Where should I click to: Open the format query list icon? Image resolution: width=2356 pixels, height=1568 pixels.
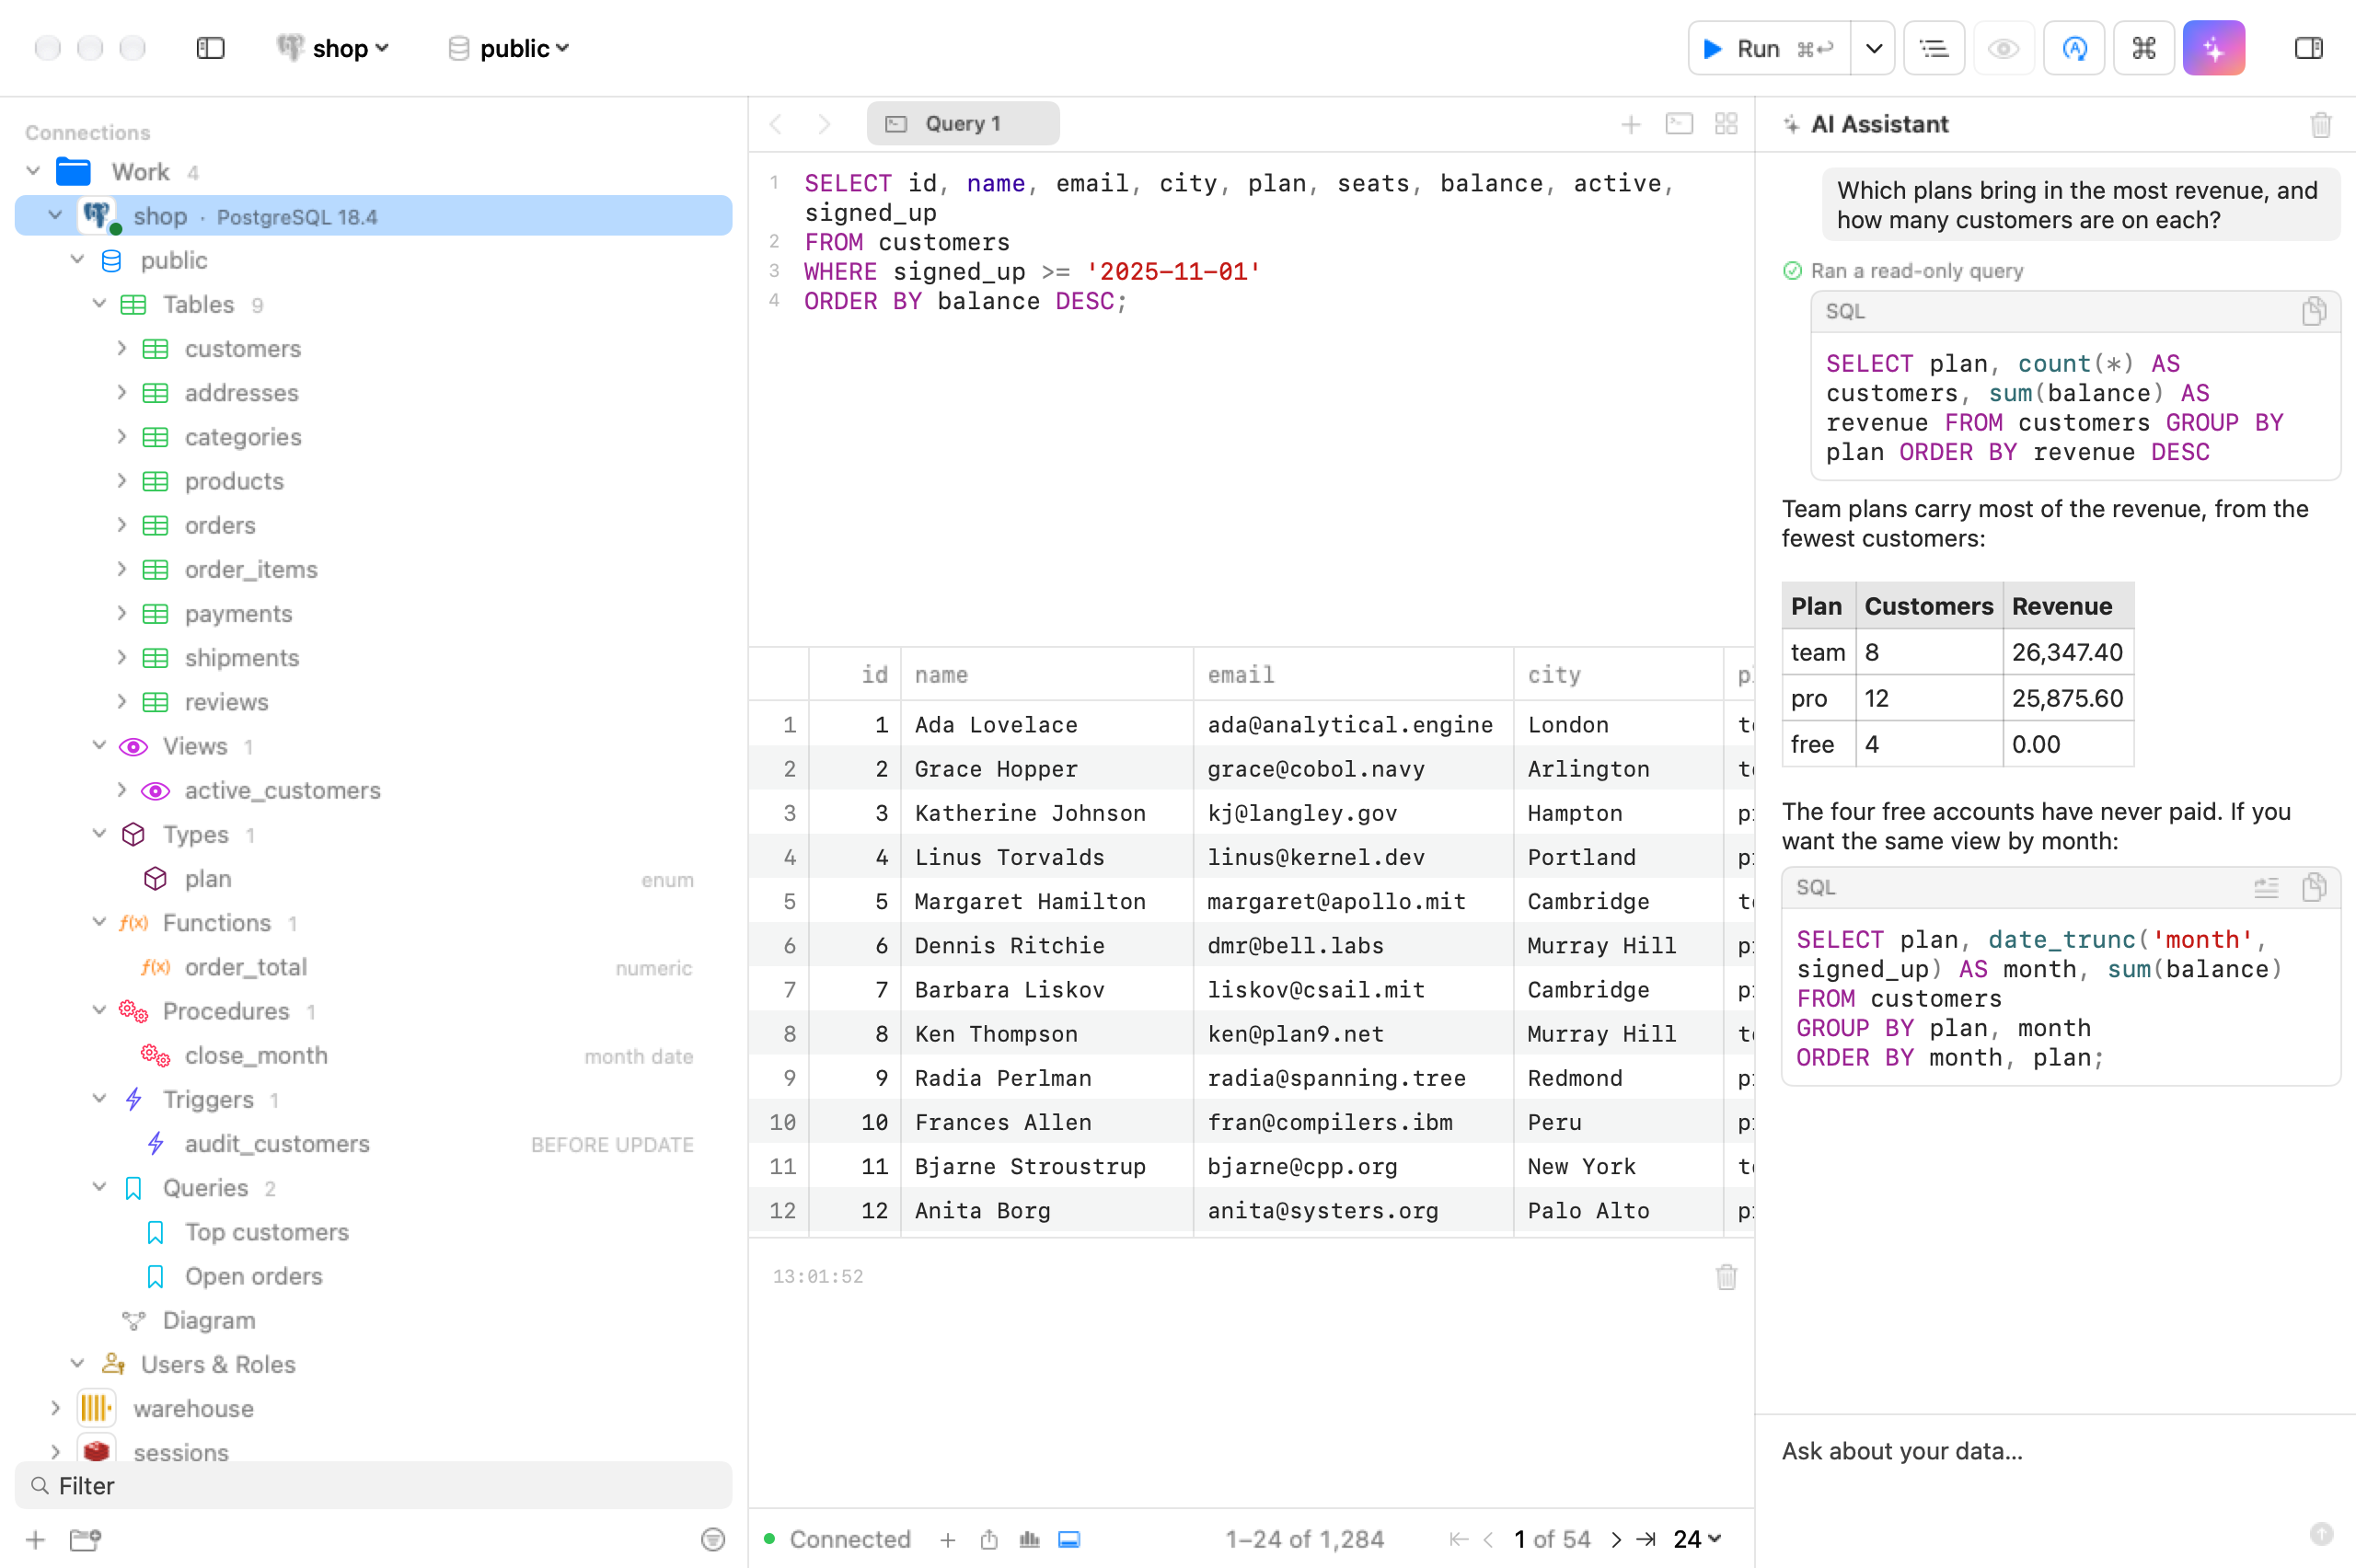(x=1933, y=48)
